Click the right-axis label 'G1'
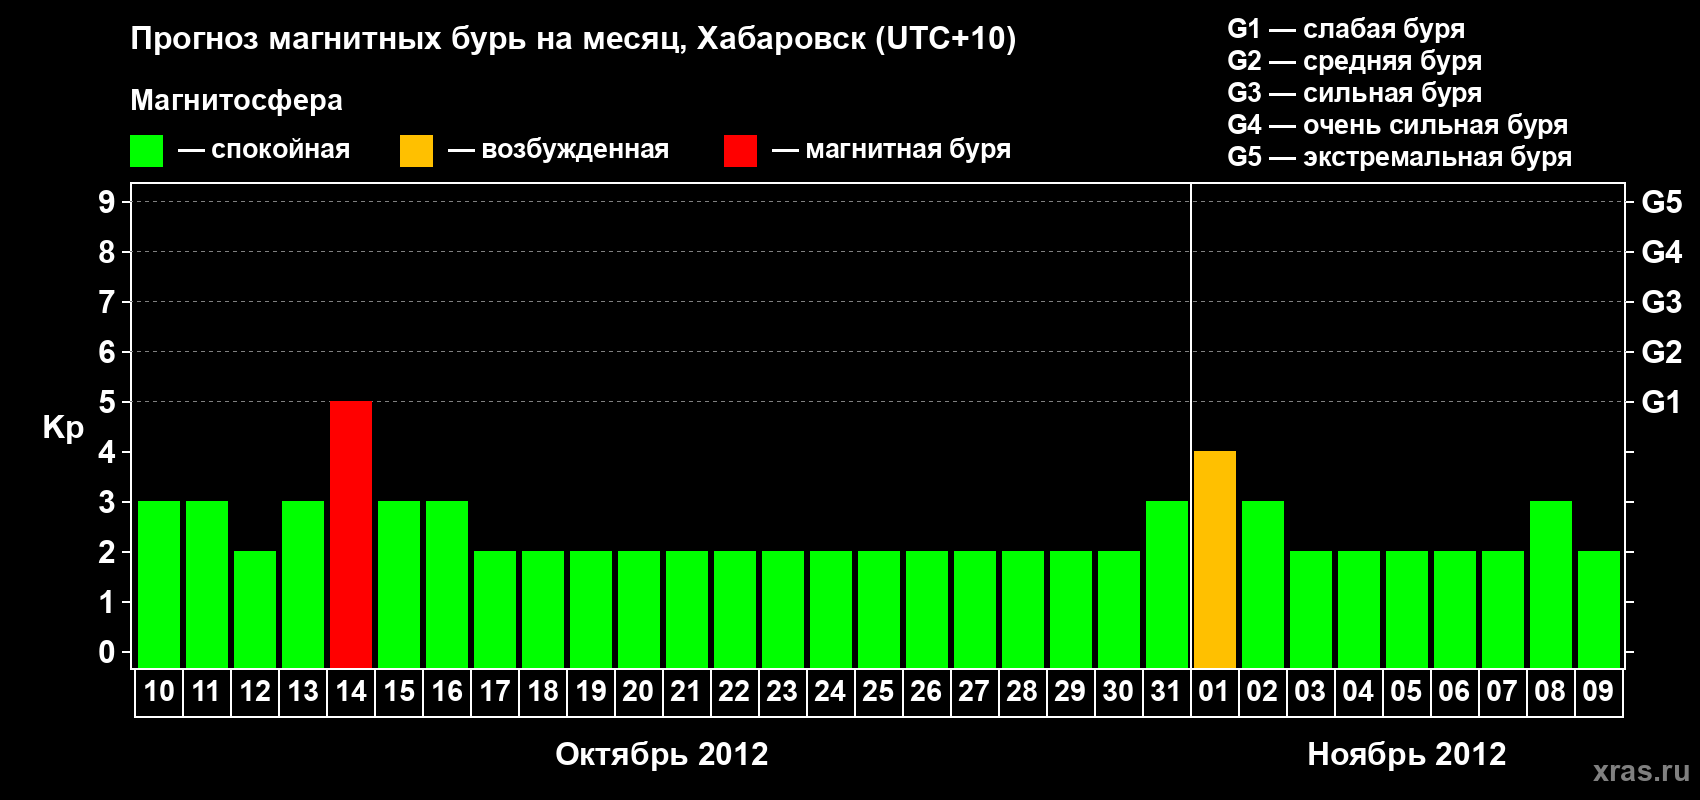Image resolution: width=1700 pixels, height=800 pixels. coord(1662,402)
